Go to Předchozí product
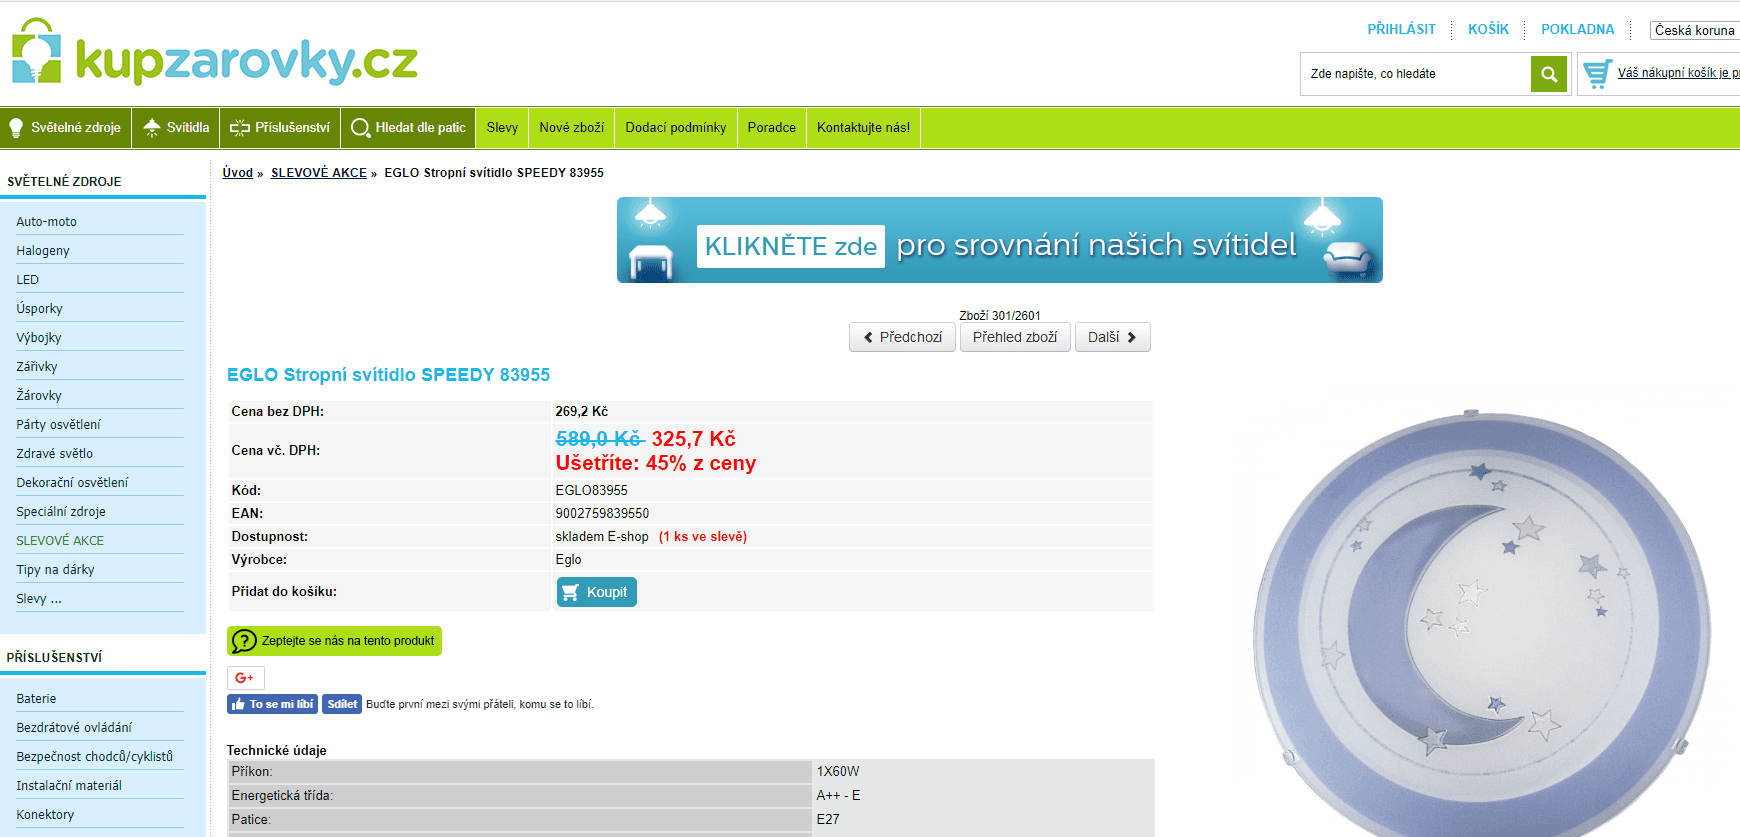This screenshot has height=837, width=1740. pyautogui.click(x=902, y=337)
